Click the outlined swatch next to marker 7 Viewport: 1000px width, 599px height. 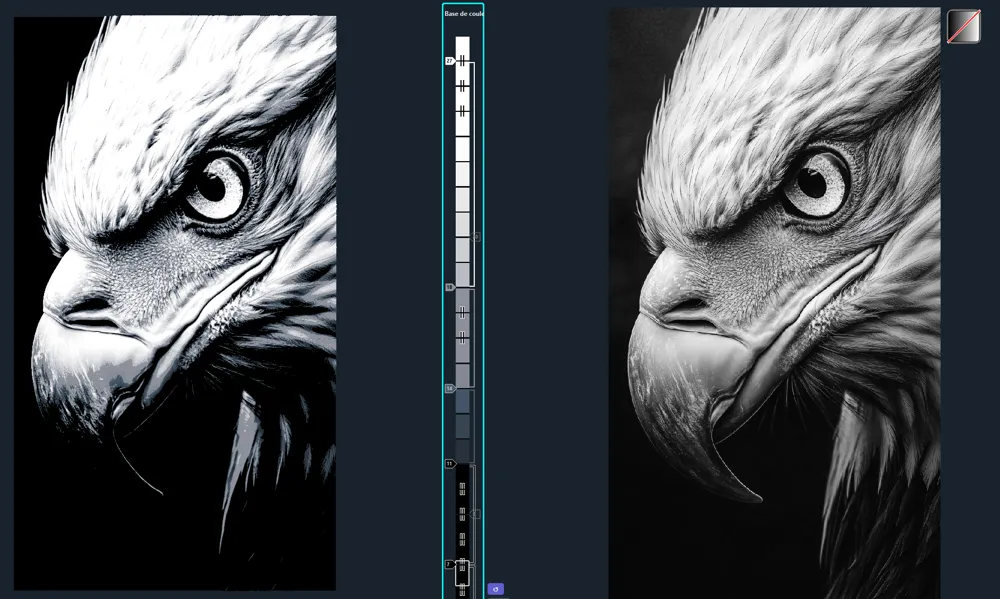point(462,573)
